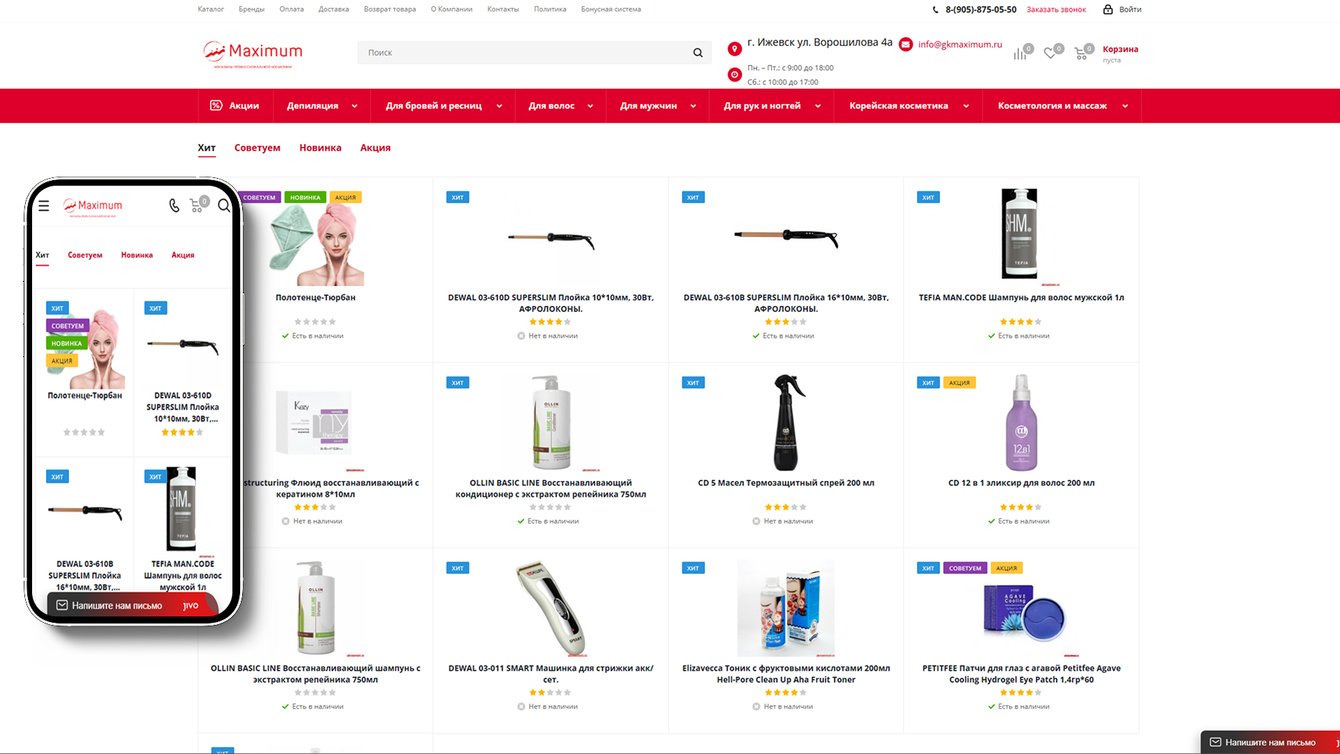The height and width of the screenshot is (754, 1340).
Task: Open the Бонусная система link
Action: pos(611,9)
